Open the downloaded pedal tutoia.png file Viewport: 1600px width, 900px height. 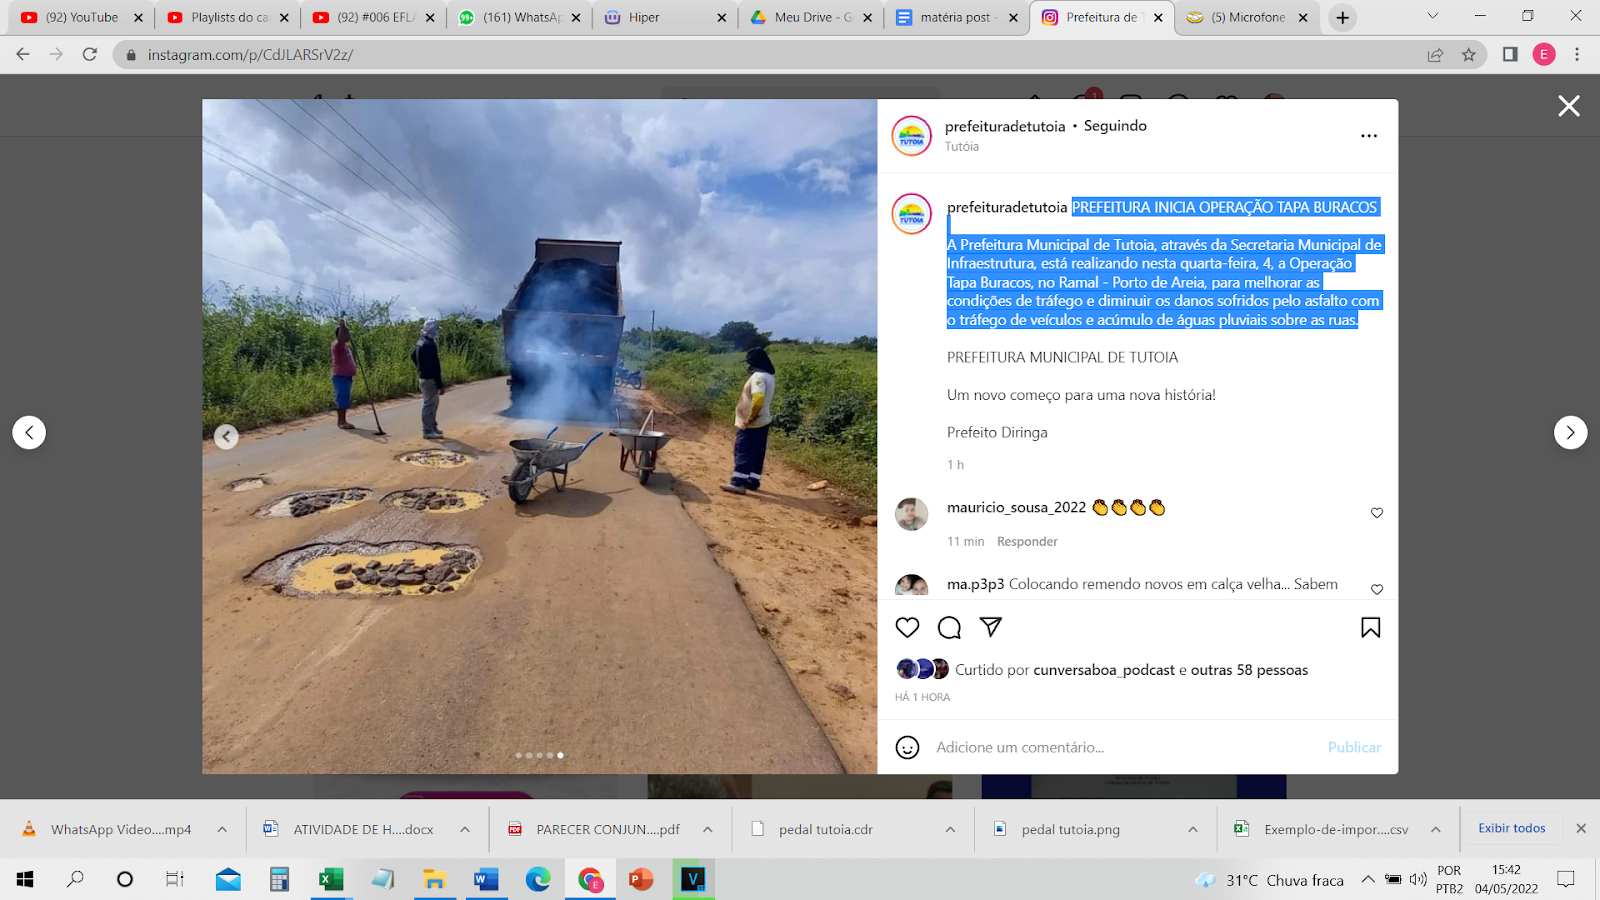pos(1072,829)
